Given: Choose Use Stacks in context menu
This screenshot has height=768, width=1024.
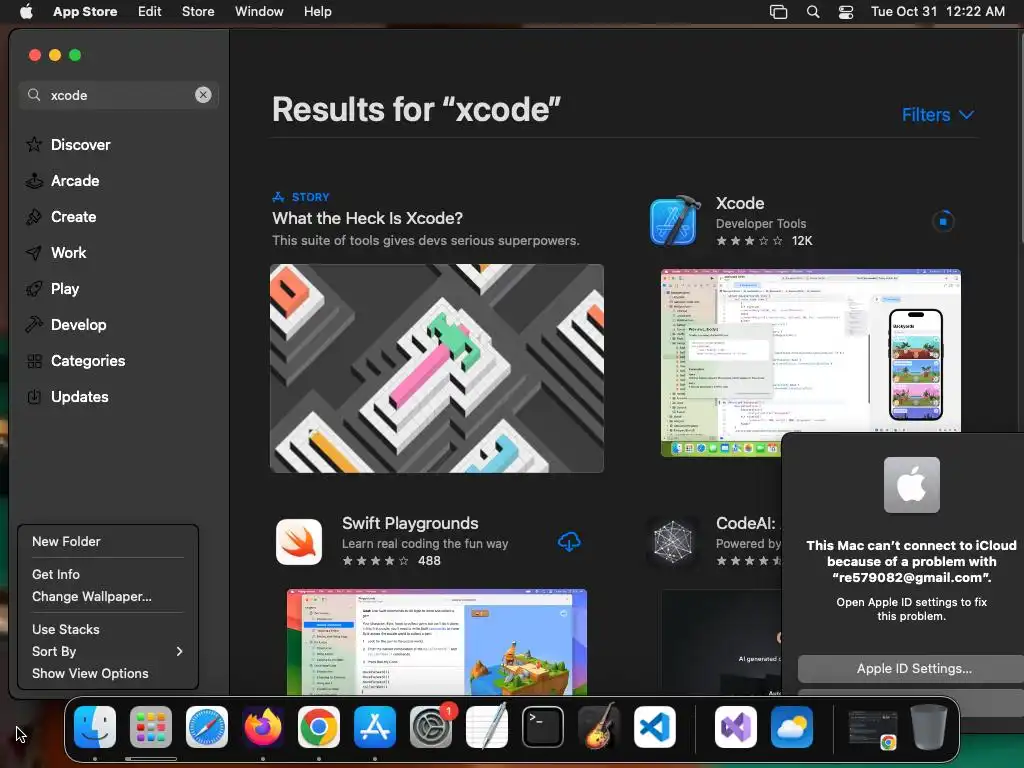Looking at the screenshot, I should coord(108,629).
